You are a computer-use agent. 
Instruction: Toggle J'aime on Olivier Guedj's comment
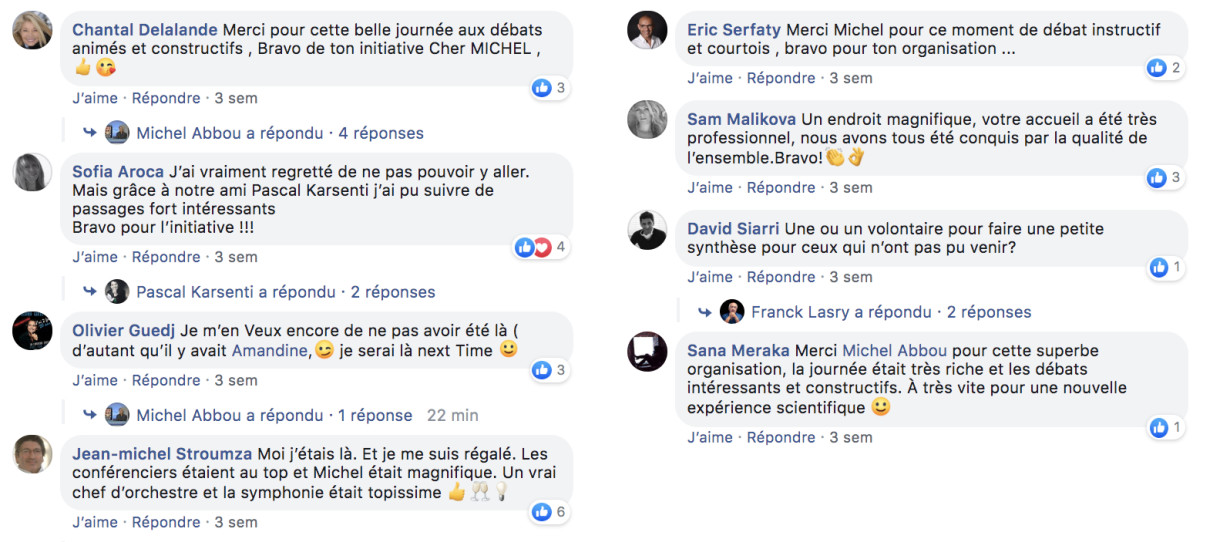(x=95, y=380)
